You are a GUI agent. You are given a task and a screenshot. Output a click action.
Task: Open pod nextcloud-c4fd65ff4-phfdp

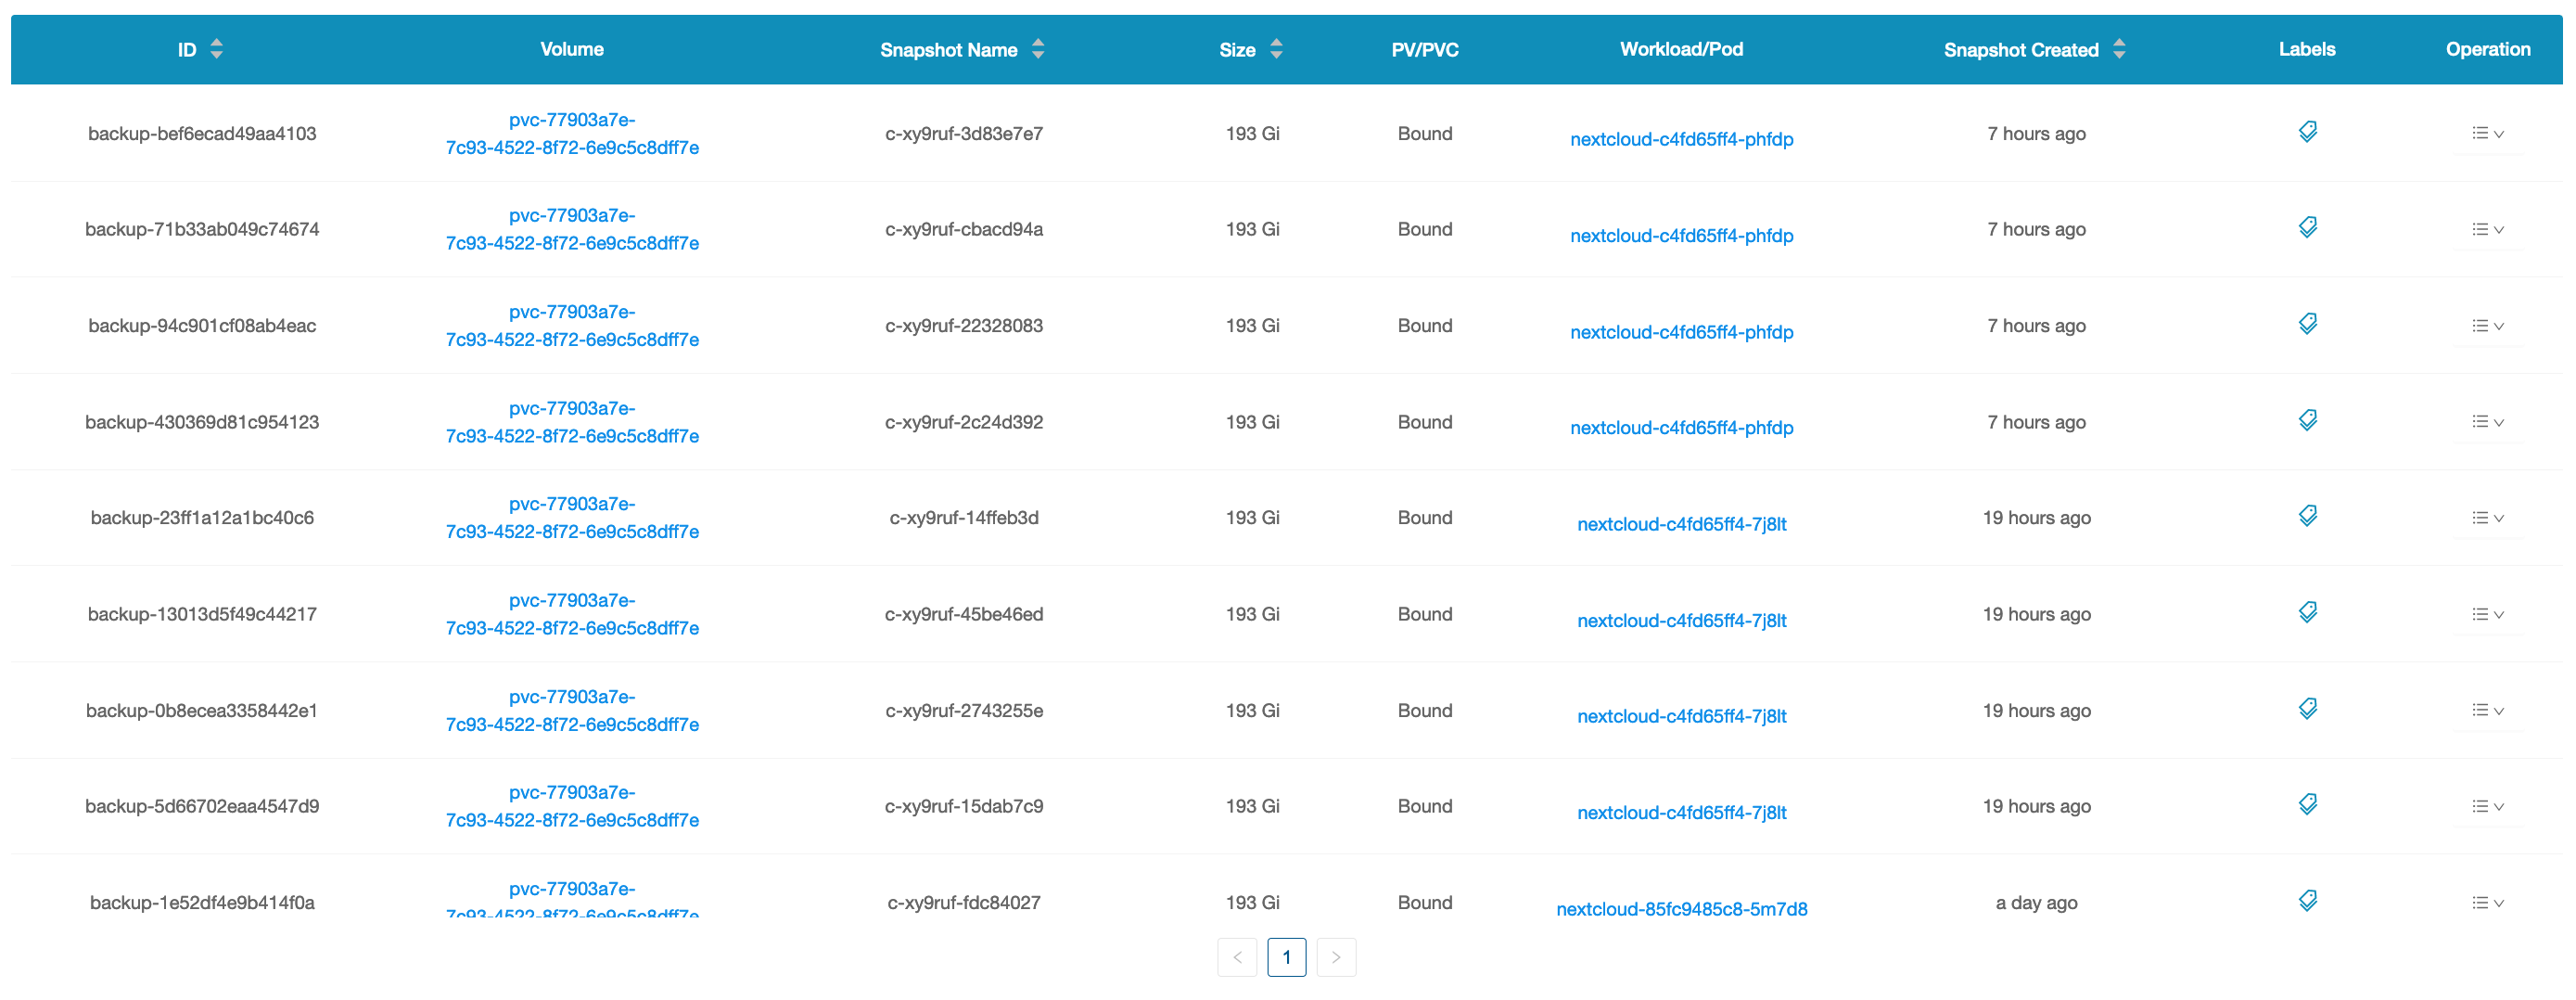pyautogui.click(x=1682, y=139)
